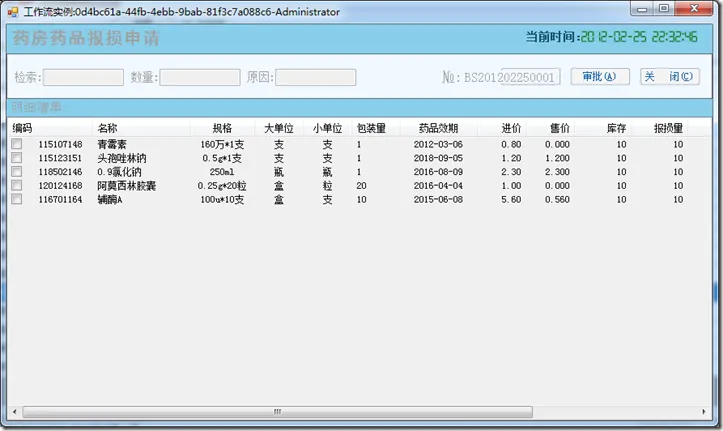
Task: Click the window application icon in title bar
Action: click(13, 12)
